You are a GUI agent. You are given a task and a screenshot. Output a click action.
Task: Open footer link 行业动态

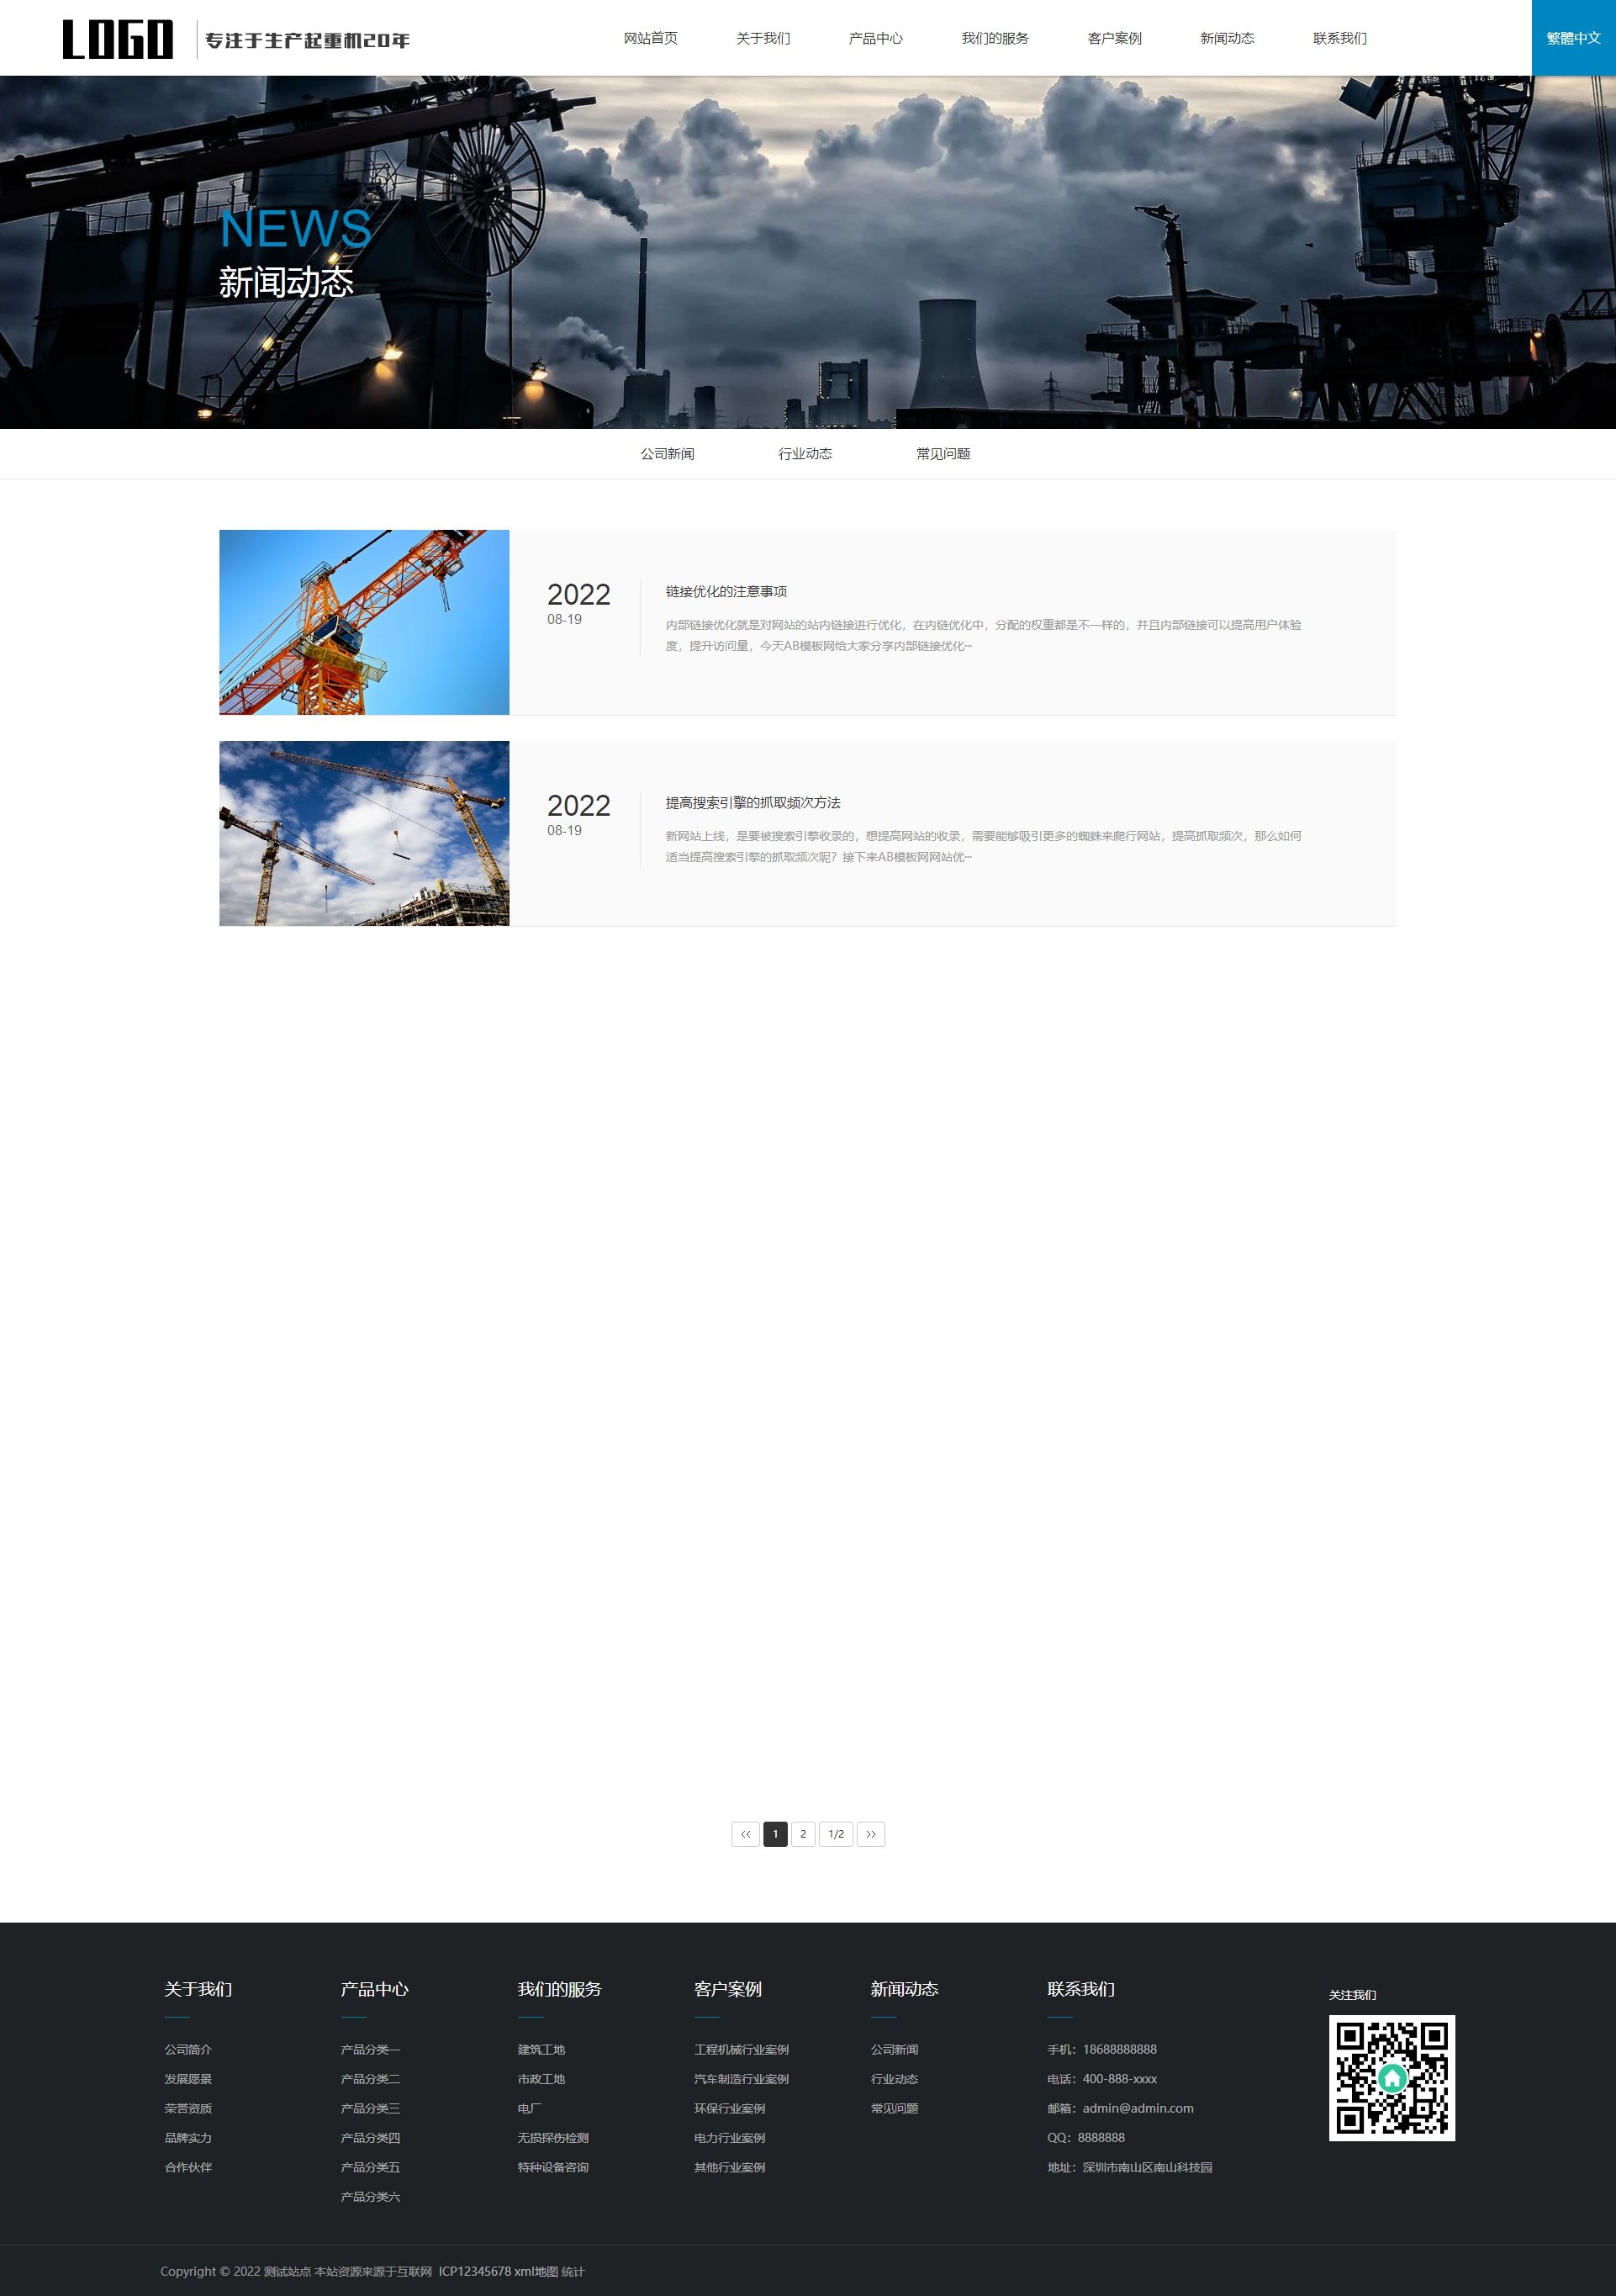point(894,2079)
